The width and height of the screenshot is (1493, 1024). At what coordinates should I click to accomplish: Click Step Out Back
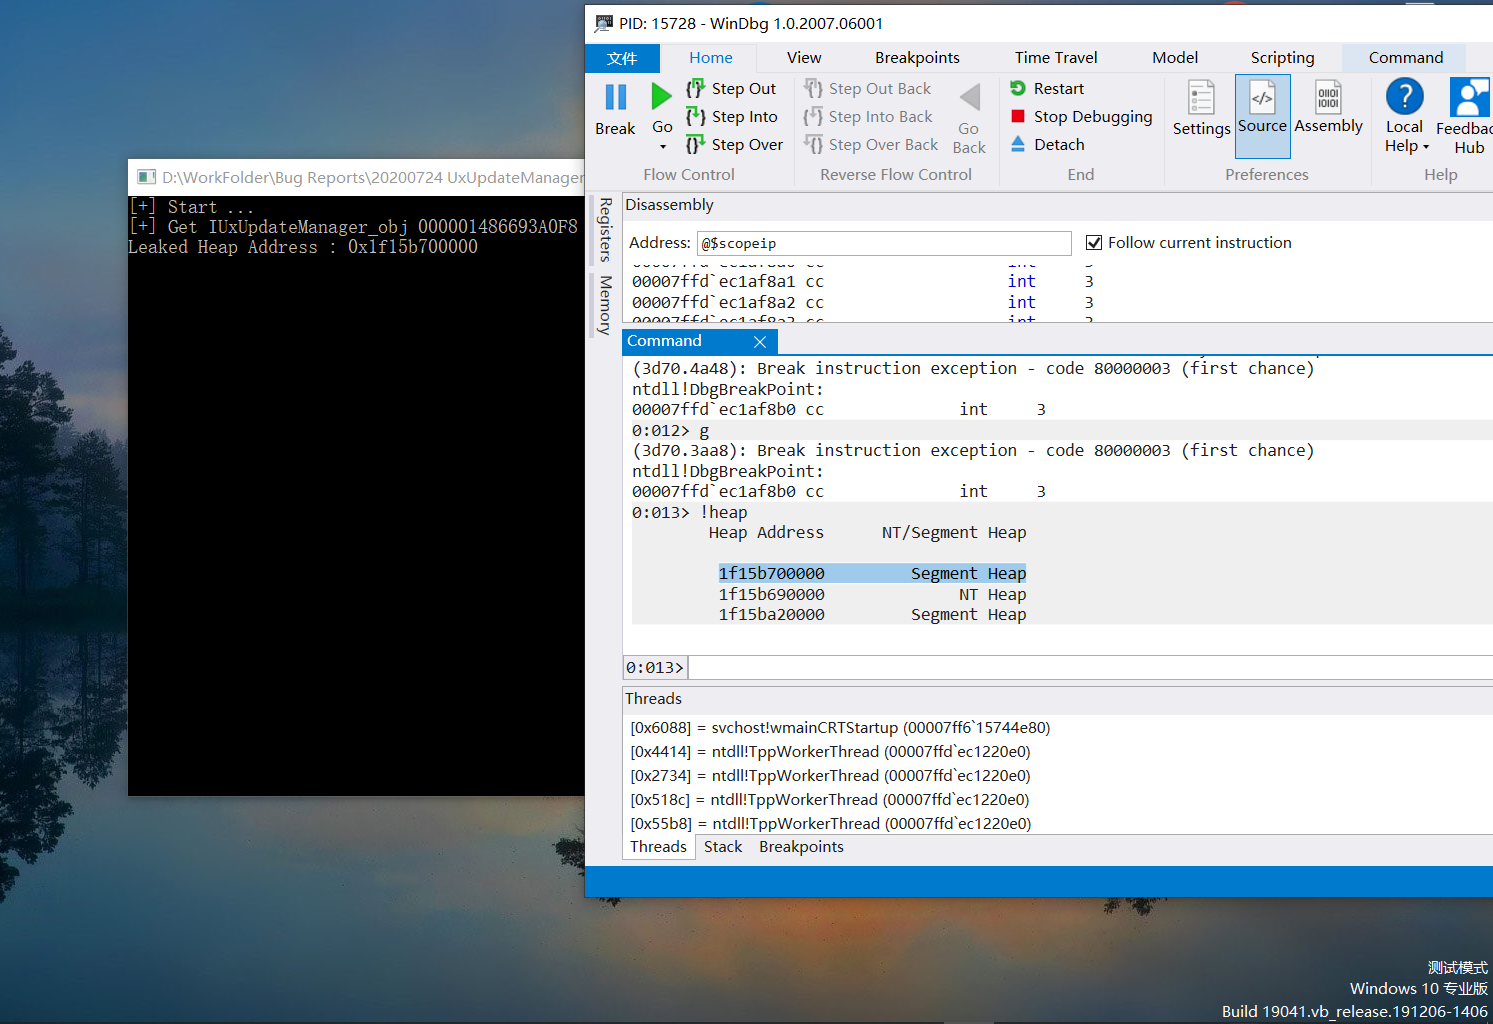[x=867, y=89]
